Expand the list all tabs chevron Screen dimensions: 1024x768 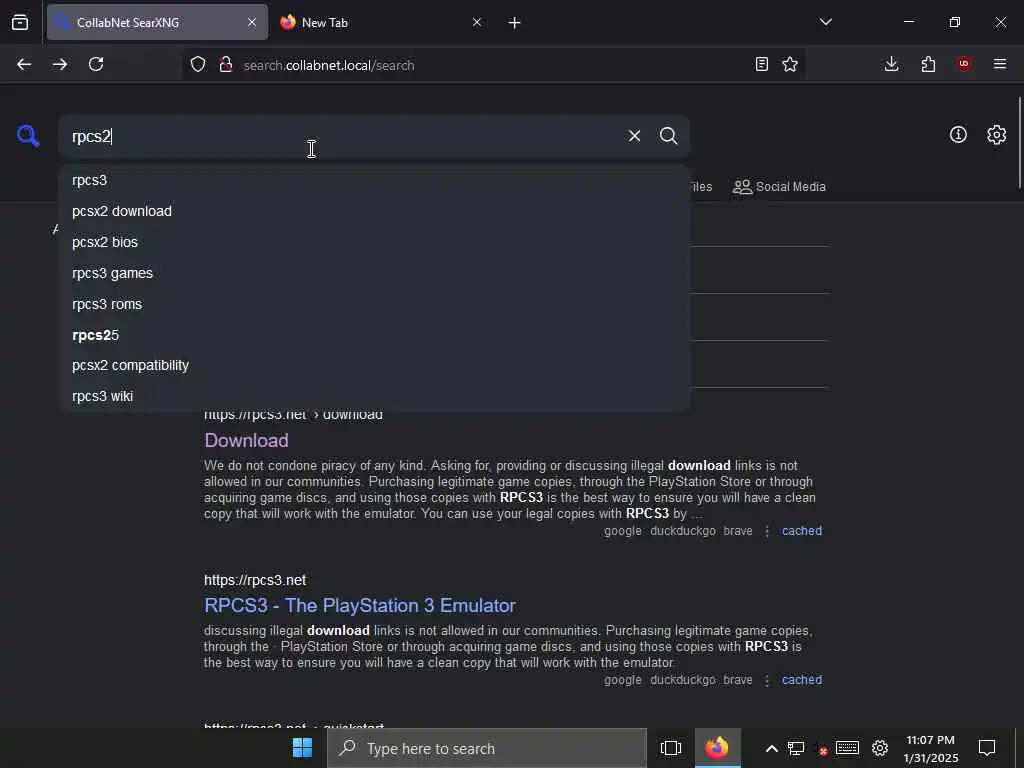pyautogui.click(x=825, y=22)
